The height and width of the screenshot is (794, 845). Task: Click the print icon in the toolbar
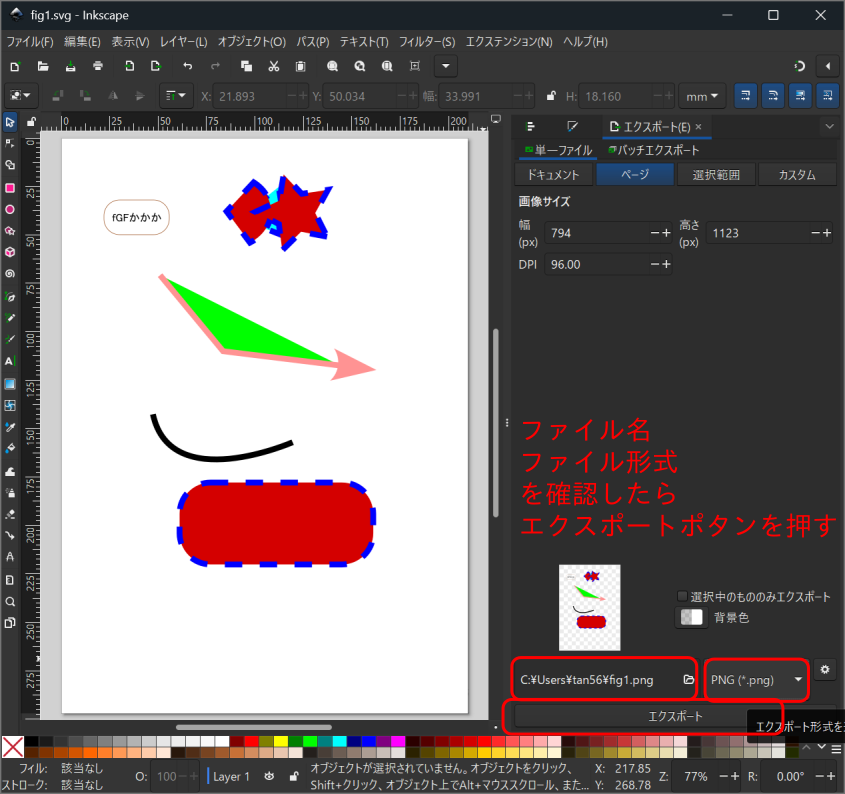98,66
